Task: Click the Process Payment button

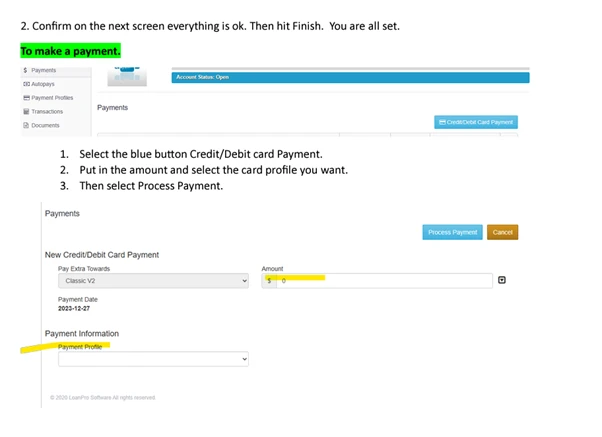Action: [453, 232]
